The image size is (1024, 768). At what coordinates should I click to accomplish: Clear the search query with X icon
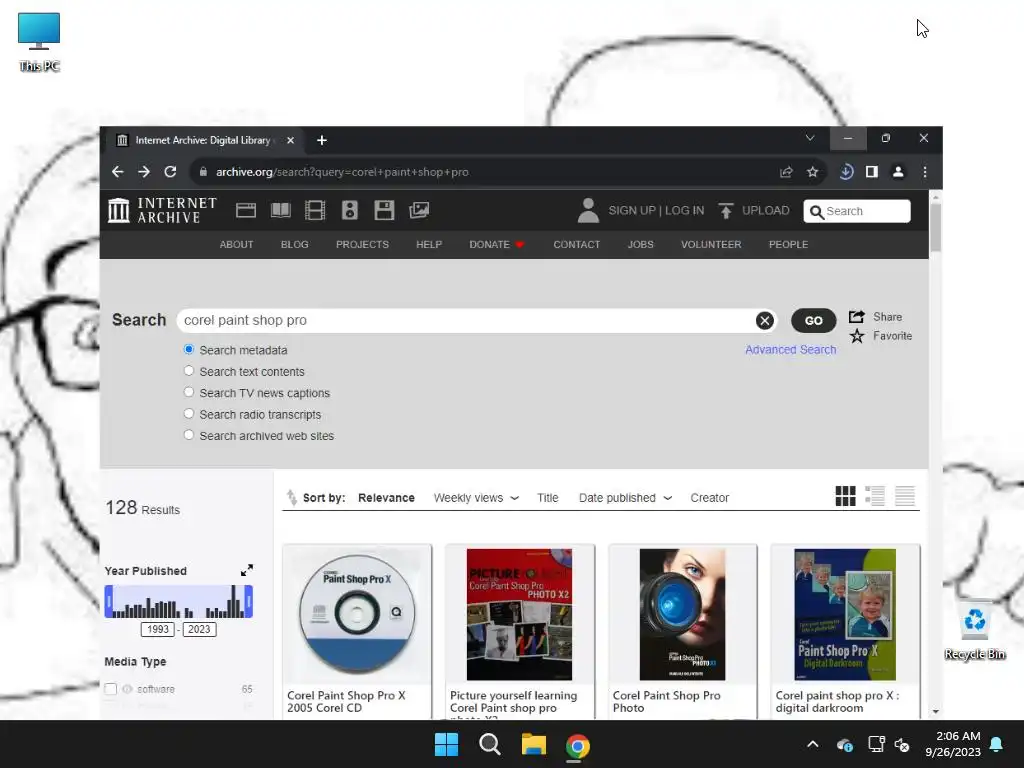[765, 321]
